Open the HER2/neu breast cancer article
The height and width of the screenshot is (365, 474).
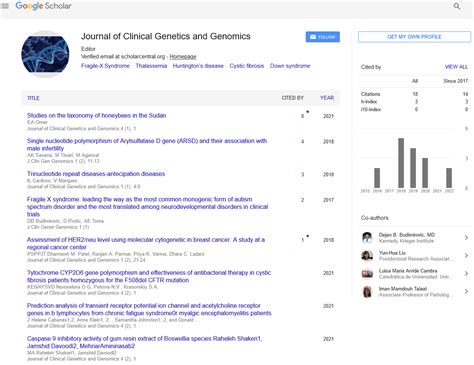click(x=146, y=243)
